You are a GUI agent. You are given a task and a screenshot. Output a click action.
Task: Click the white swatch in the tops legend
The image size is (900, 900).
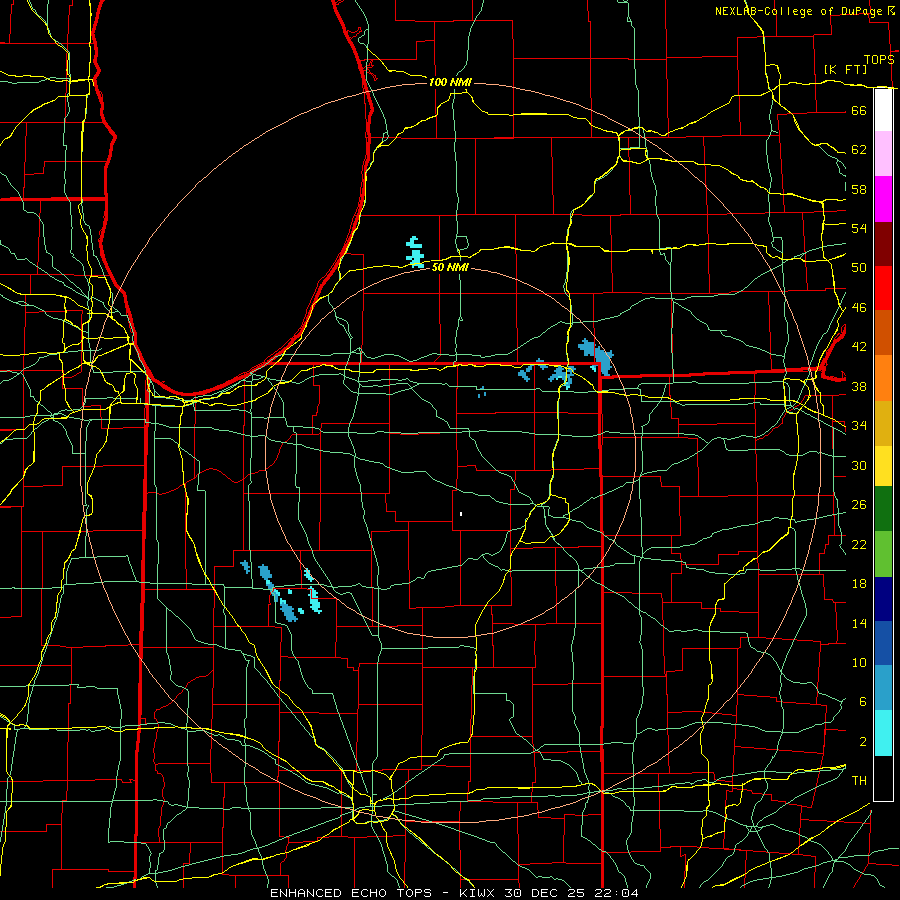pos(883,110)
